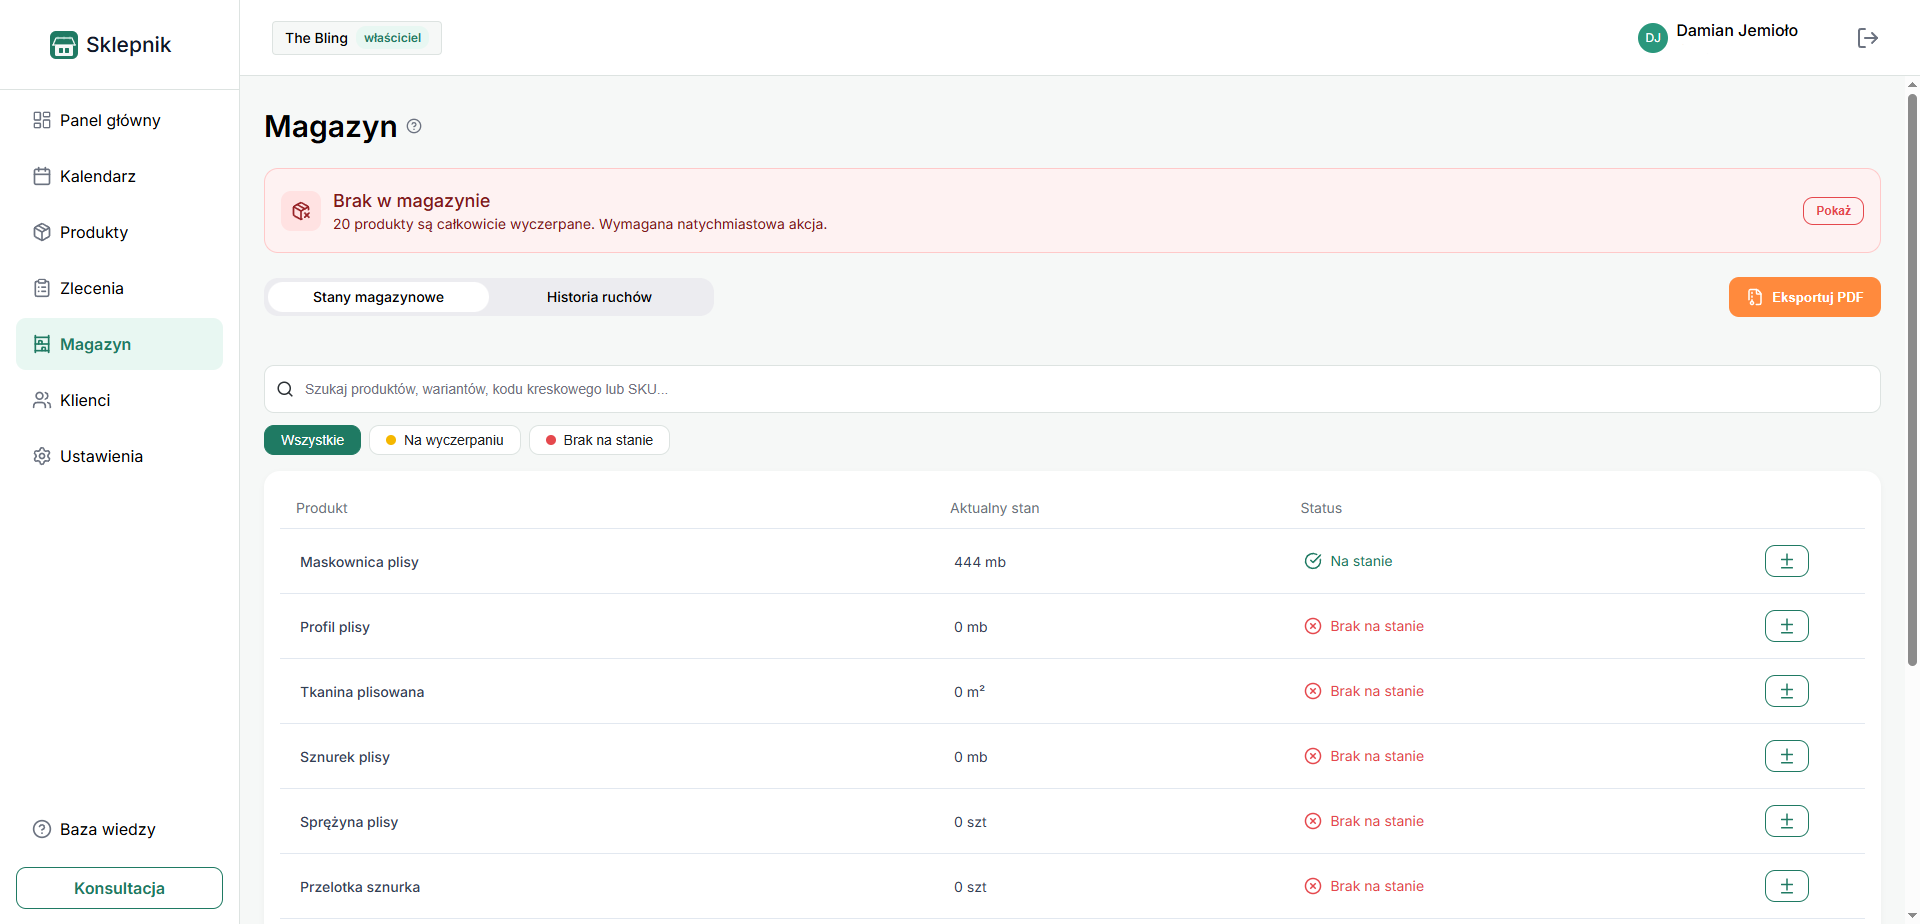Adjust stock for Tkanina plisowana

pos(1786,691)
